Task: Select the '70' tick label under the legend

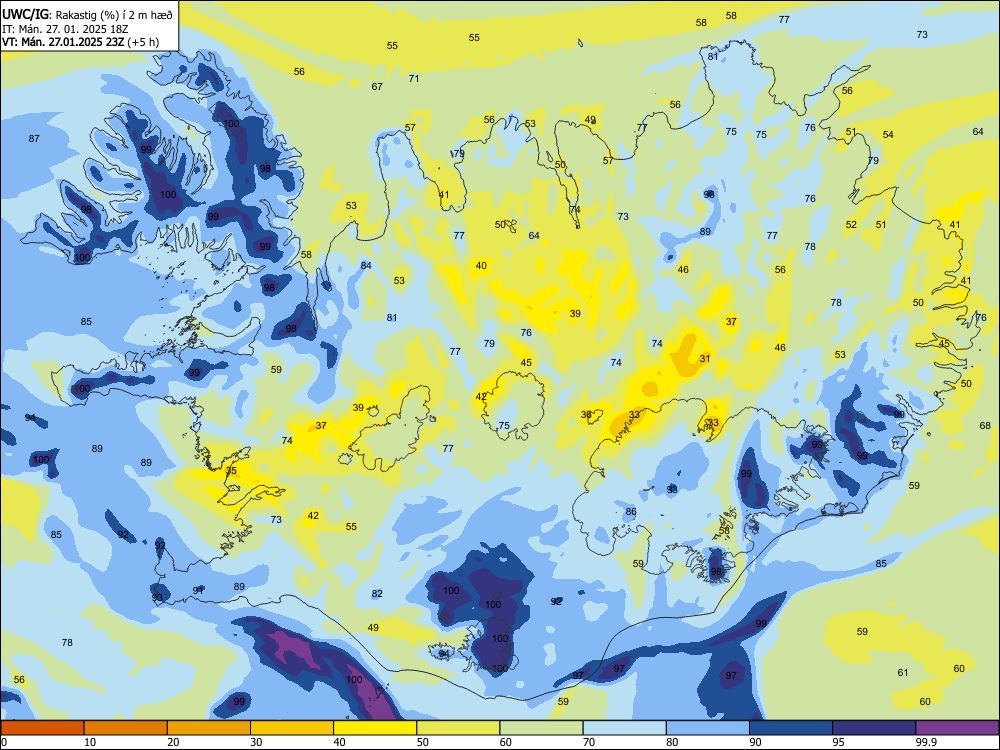Action: [x=589, y=742]
